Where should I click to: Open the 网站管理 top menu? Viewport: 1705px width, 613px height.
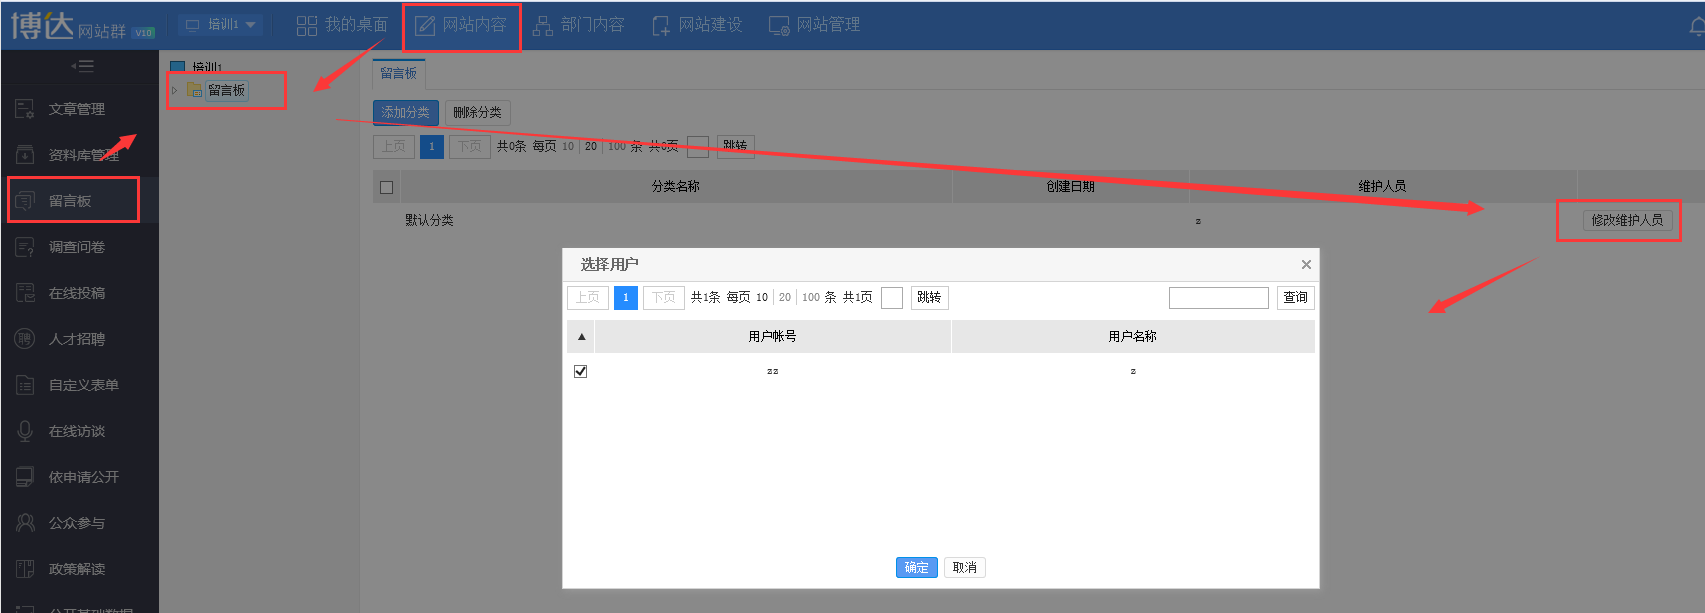[814, 25]
